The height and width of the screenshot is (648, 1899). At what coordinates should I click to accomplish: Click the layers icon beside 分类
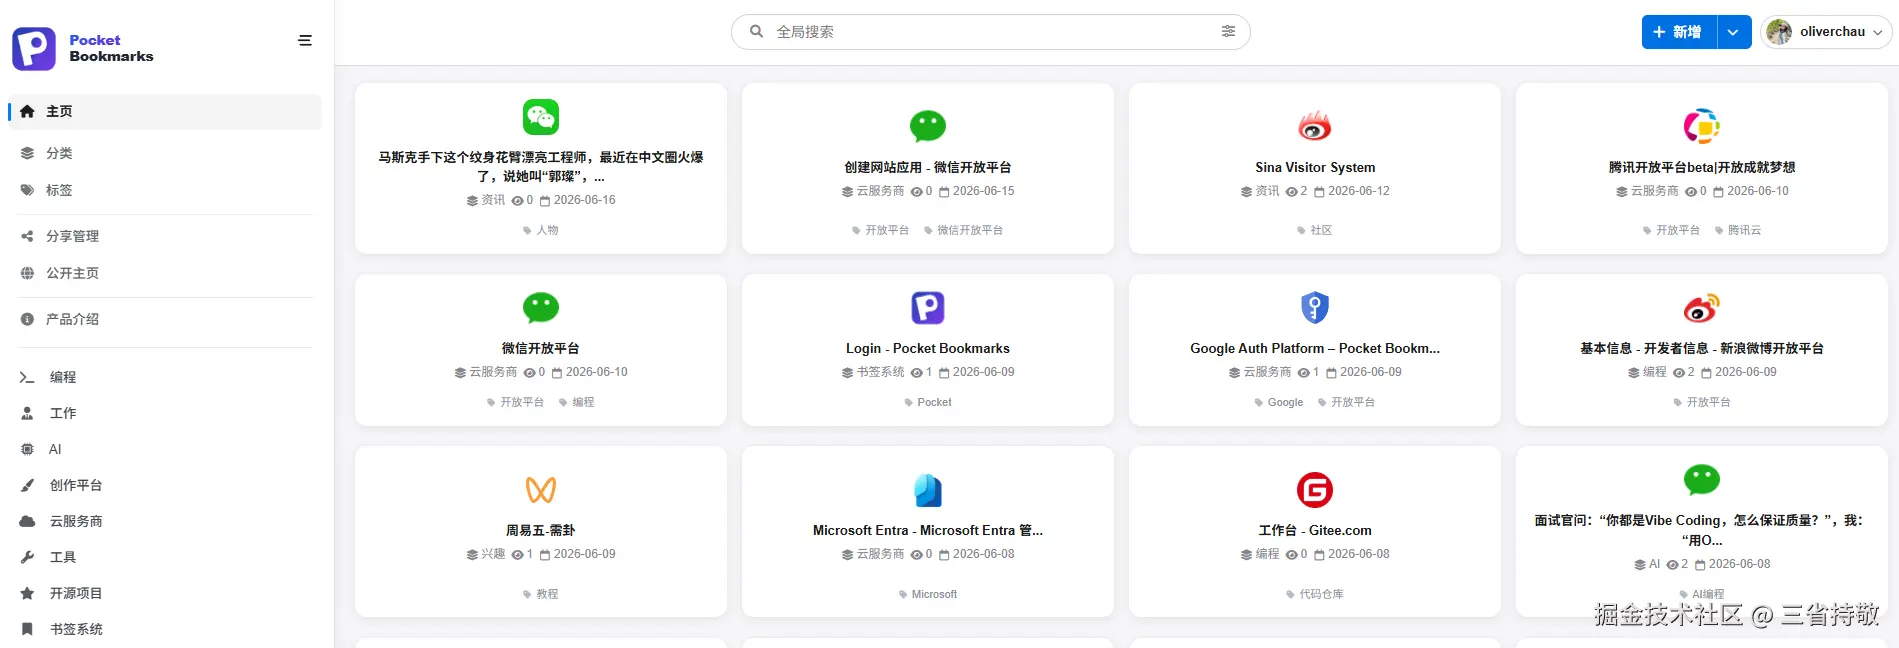pos(27,153)
